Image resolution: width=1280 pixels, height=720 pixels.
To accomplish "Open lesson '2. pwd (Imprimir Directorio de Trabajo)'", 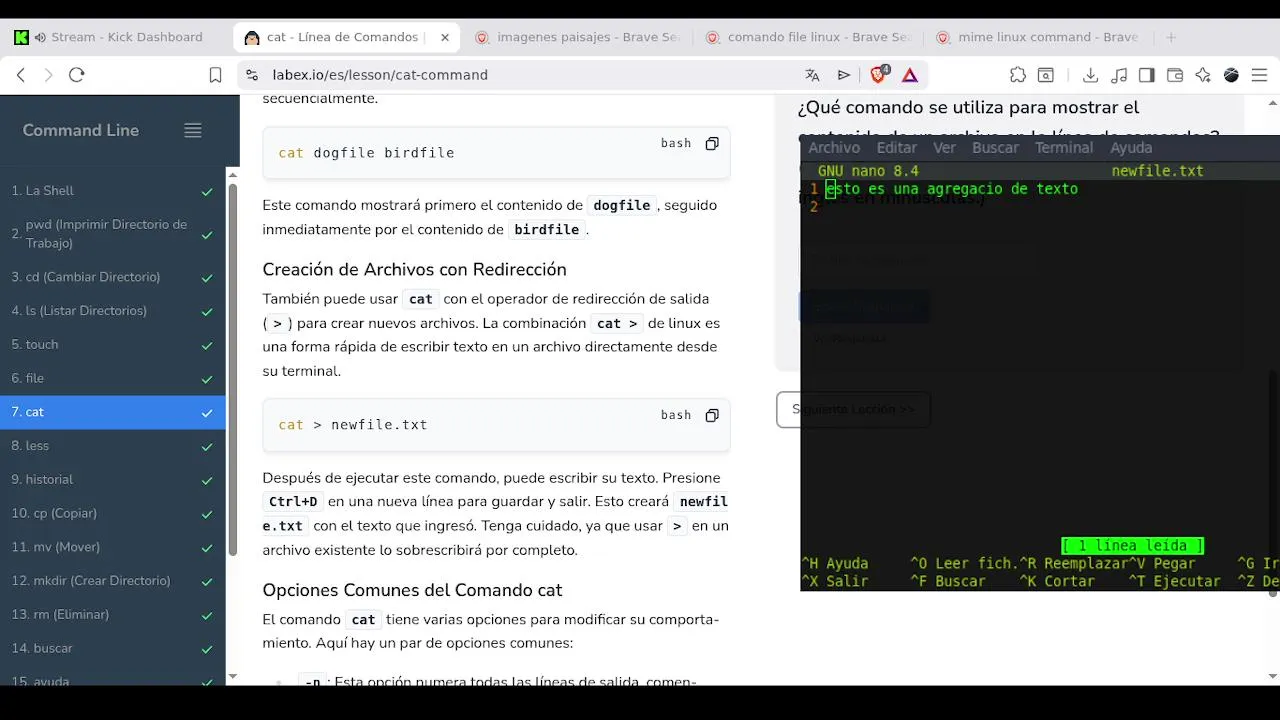I will click(x=112, y=234).
